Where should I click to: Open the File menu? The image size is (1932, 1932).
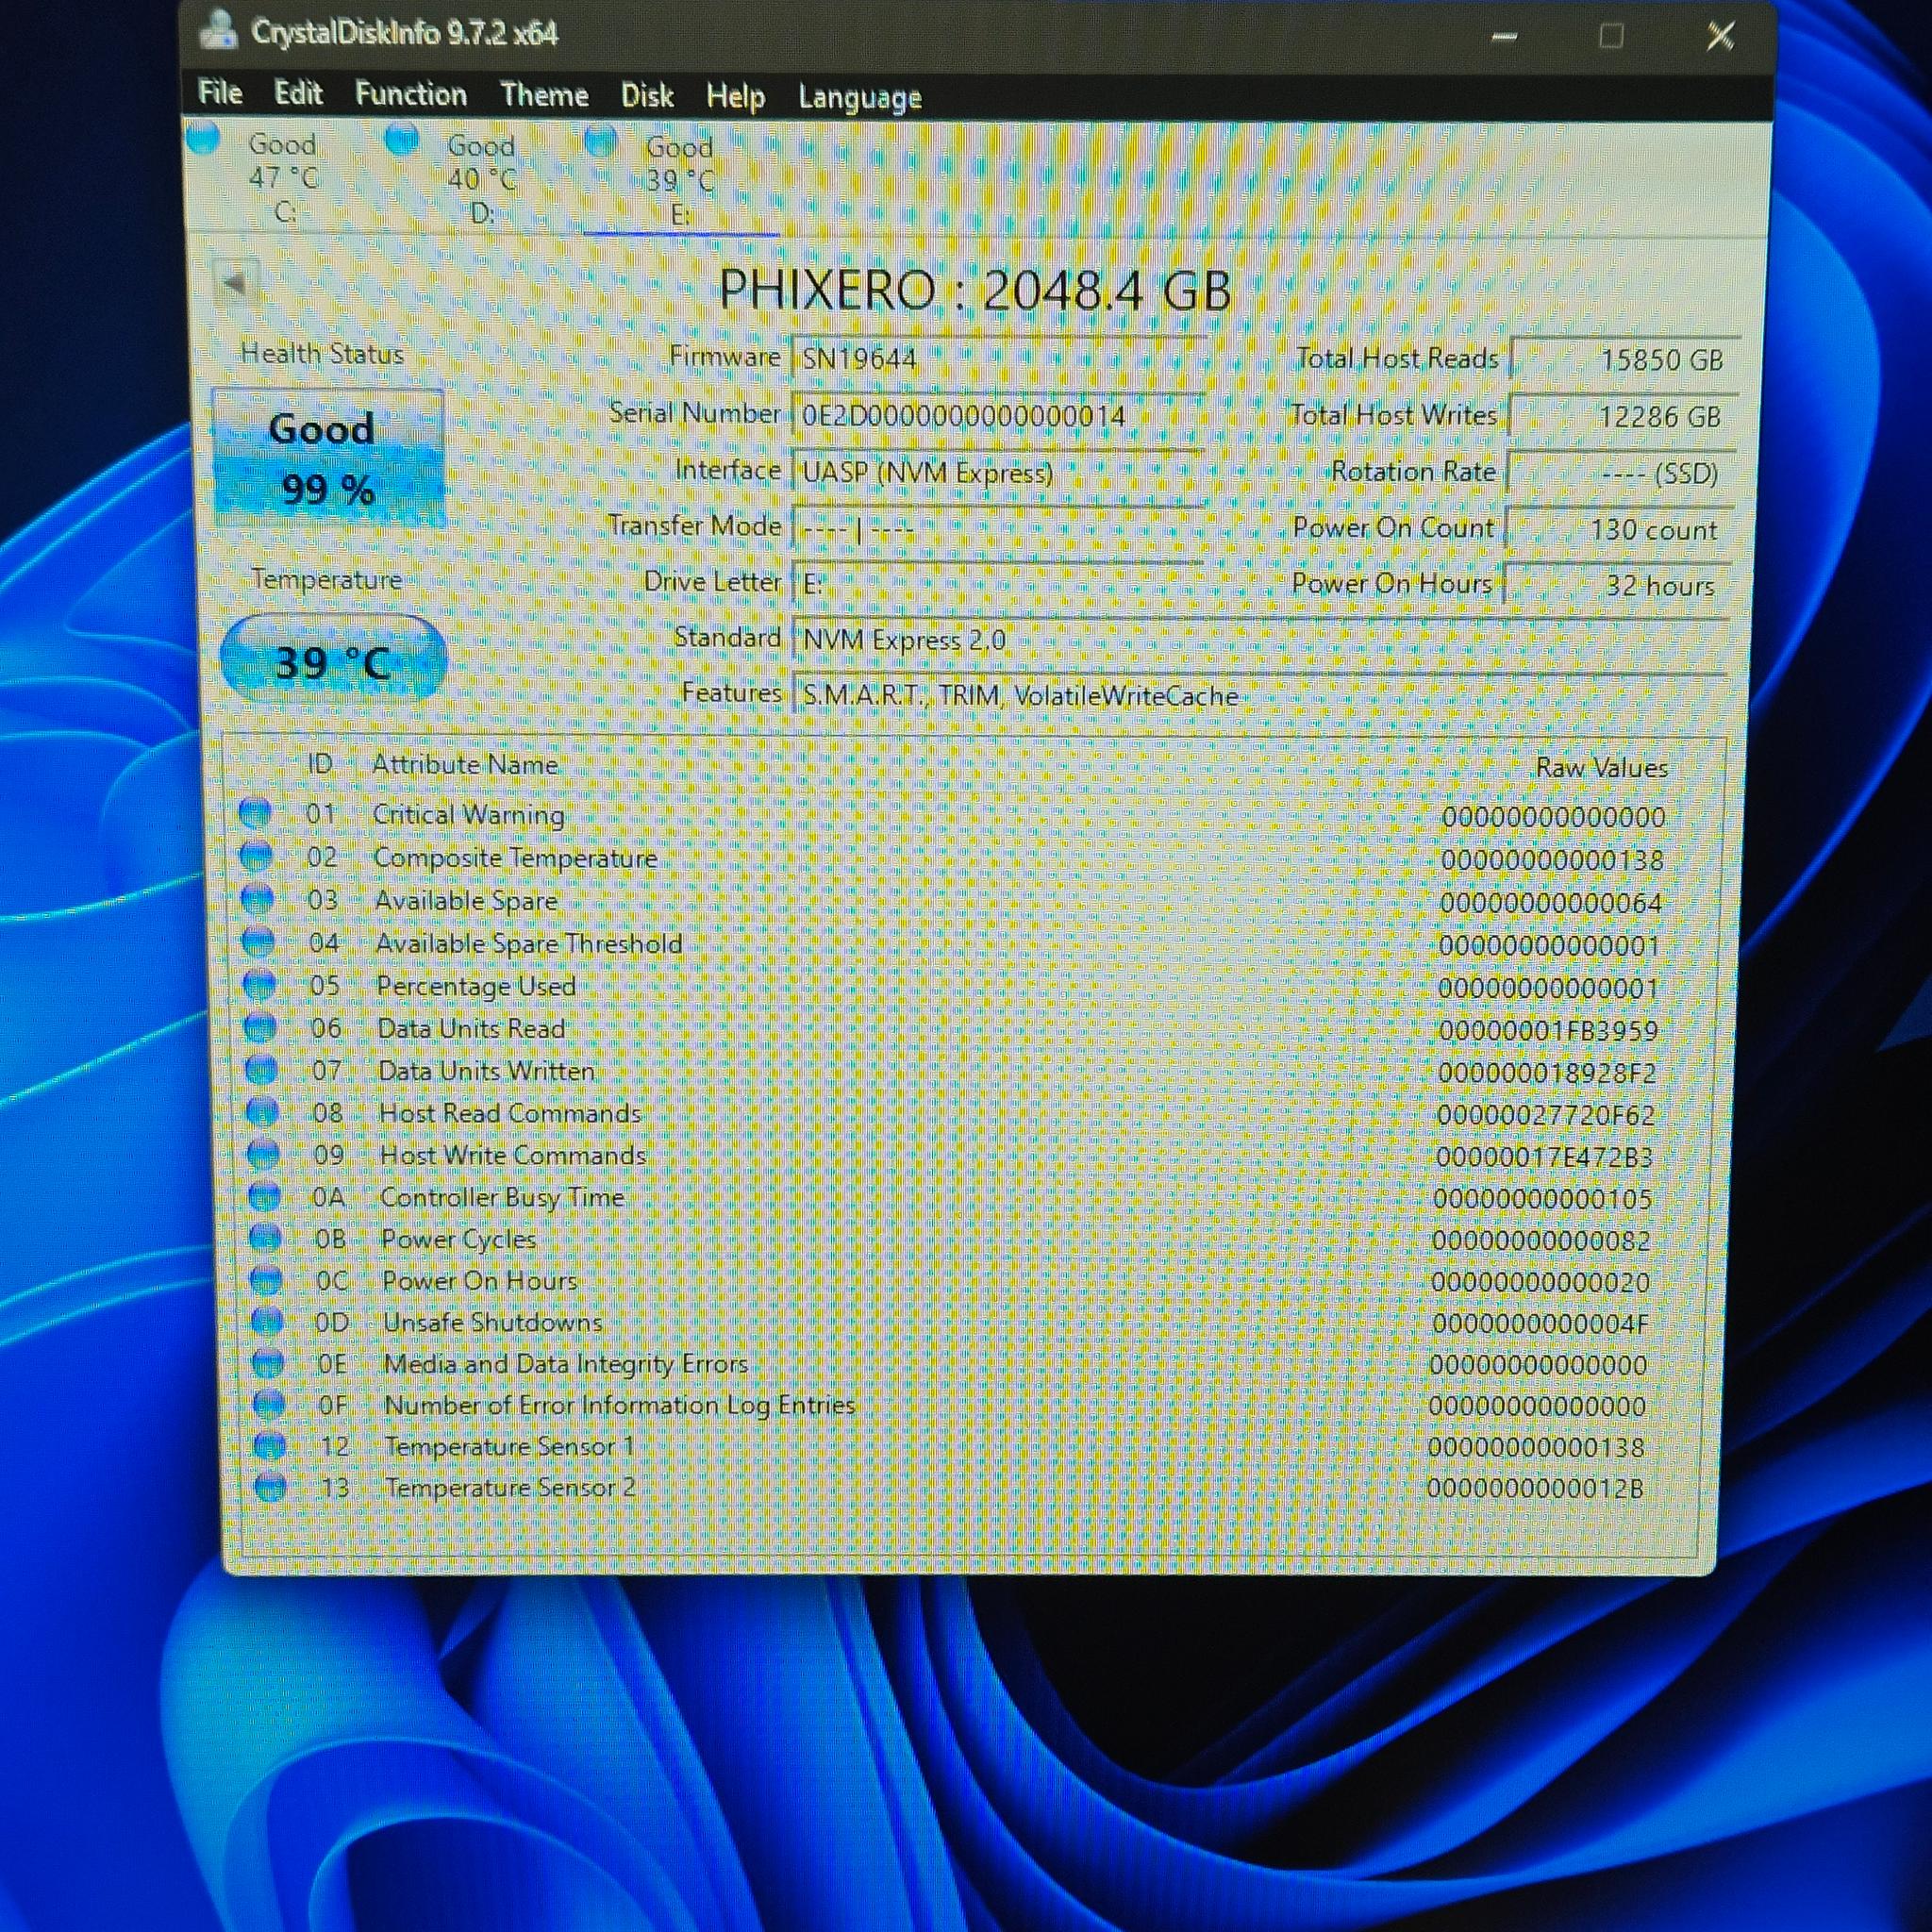220,93
